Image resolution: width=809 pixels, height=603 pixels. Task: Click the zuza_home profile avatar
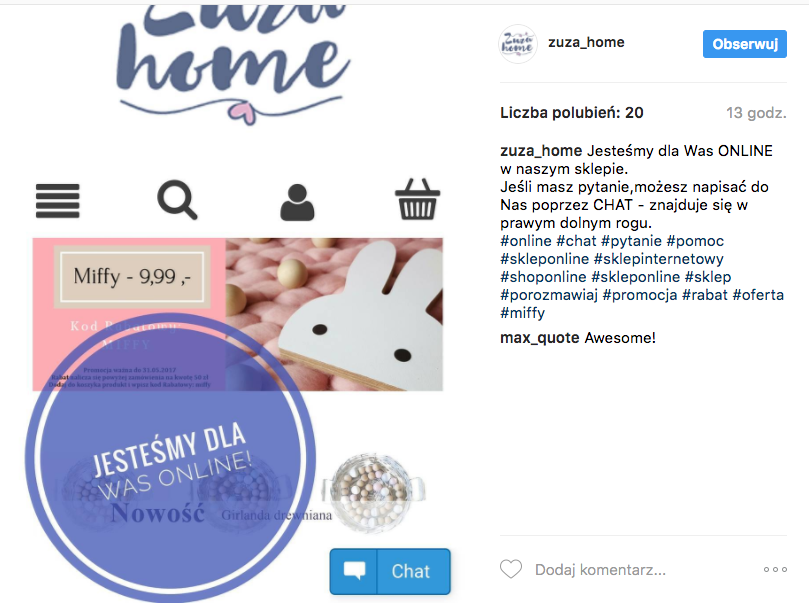(517, 43)
